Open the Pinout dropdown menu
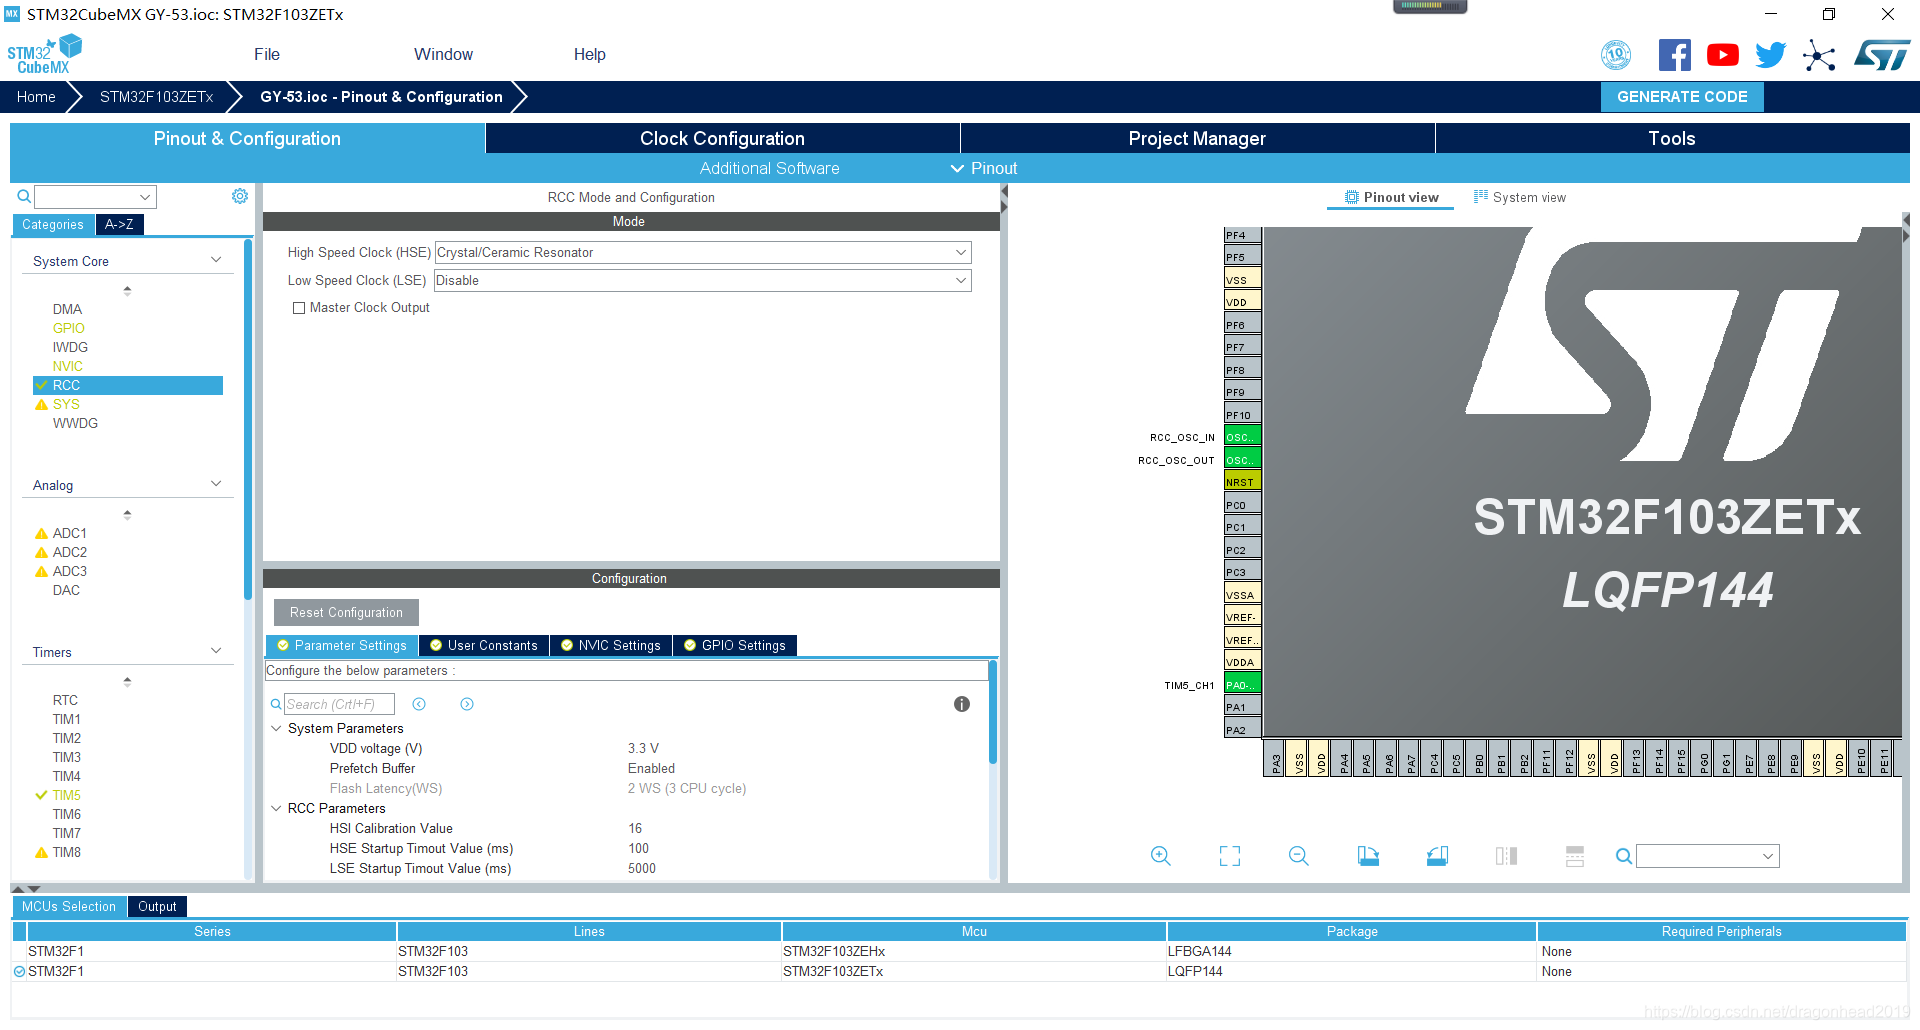The height and width of the screenshot is (1030, 1920). 984,168
